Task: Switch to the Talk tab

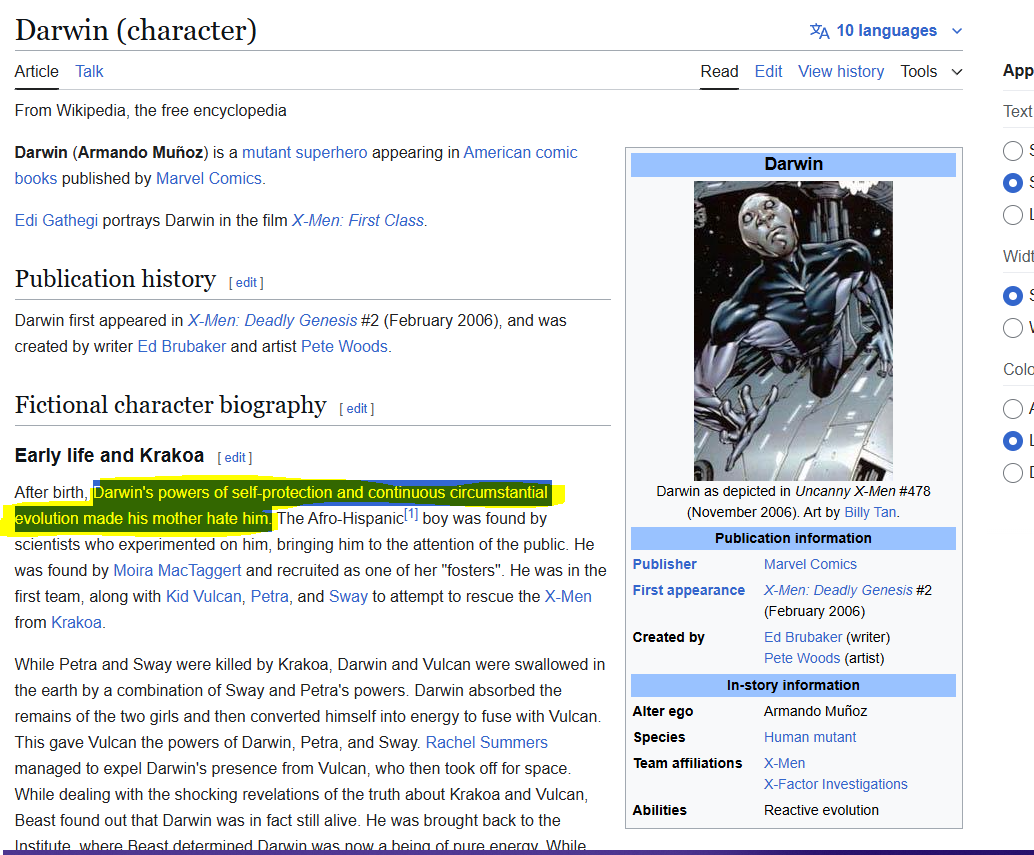Action: pos(89,71)
